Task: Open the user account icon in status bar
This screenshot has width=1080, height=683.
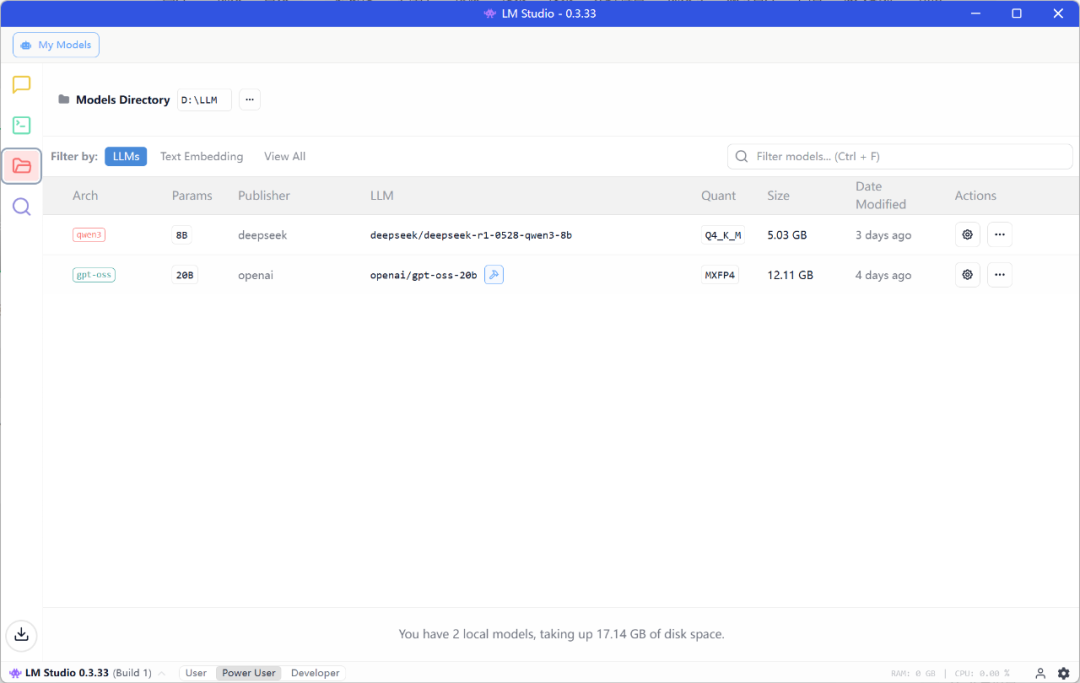Action: point(1040,673)
